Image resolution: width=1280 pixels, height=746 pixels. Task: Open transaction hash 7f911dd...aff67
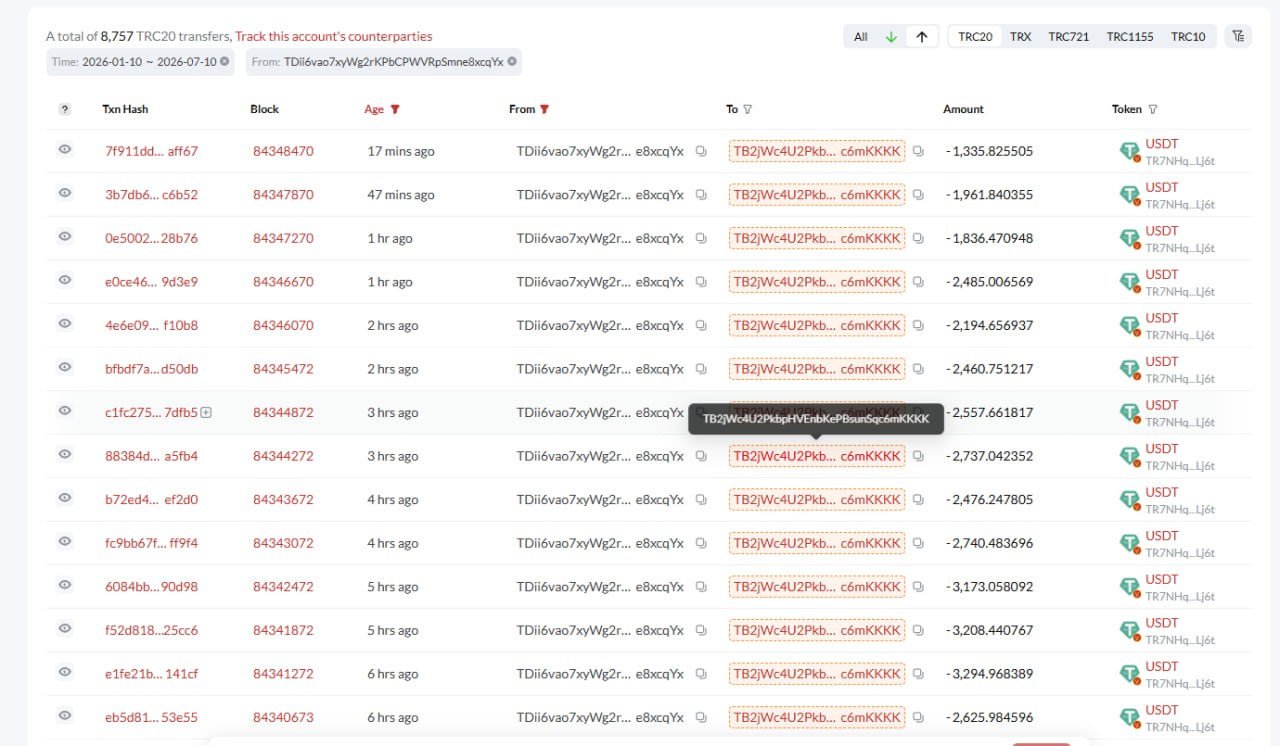coord(152,151)
